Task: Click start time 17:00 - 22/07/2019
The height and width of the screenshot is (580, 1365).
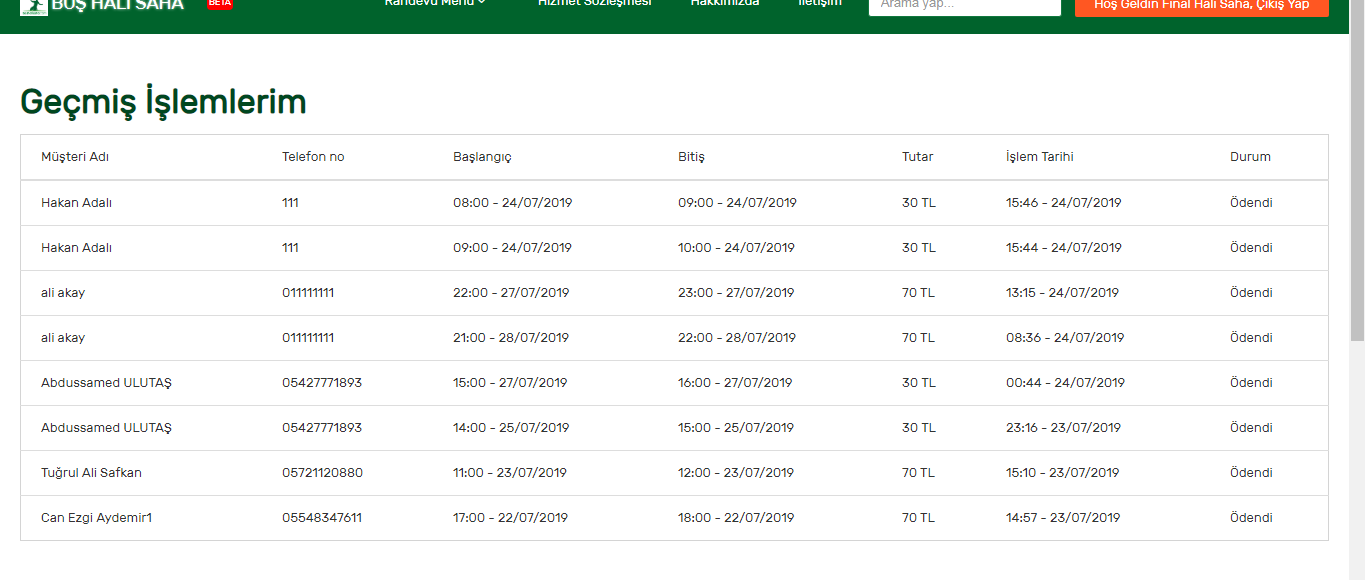Action: [510, 518]
